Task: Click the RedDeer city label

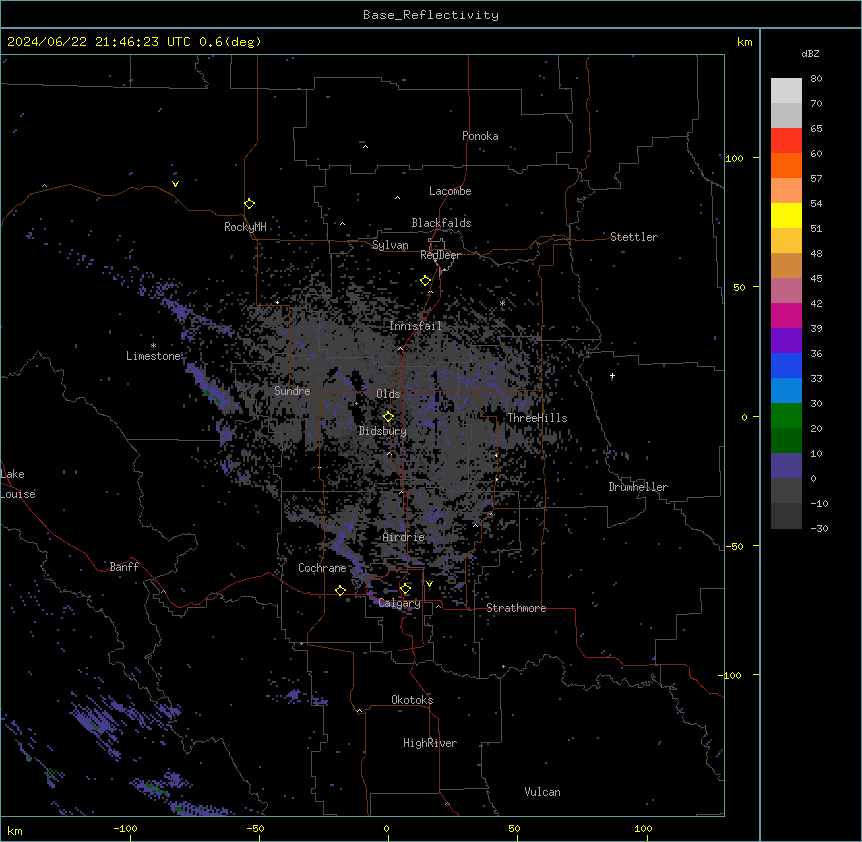Action: (440, 255)
